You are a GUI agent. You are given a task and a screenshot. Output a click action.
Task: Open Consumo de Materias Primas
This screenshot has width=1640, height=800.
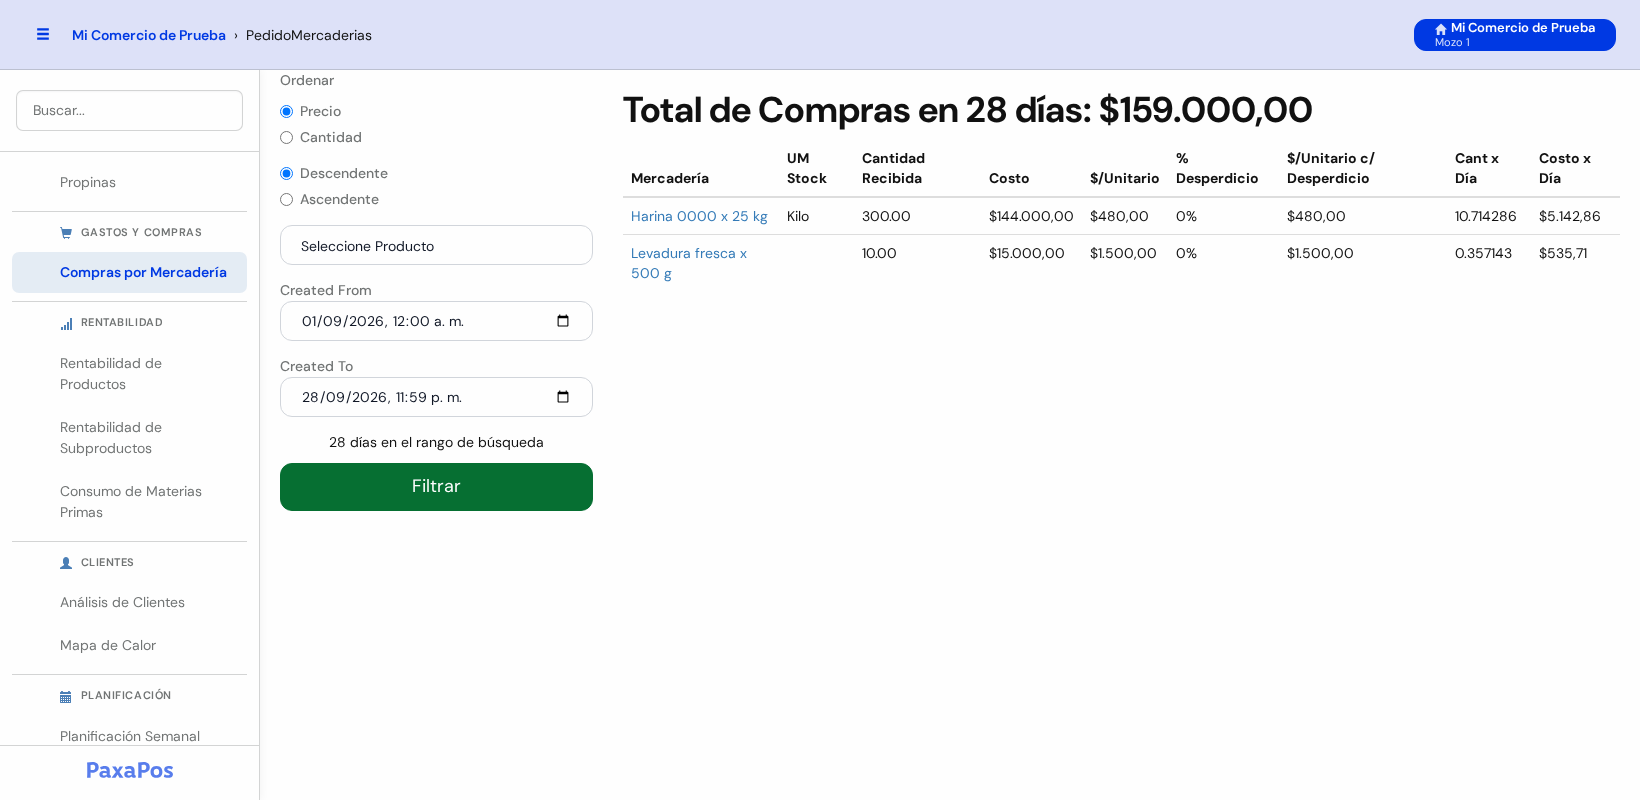coord(129,502)
